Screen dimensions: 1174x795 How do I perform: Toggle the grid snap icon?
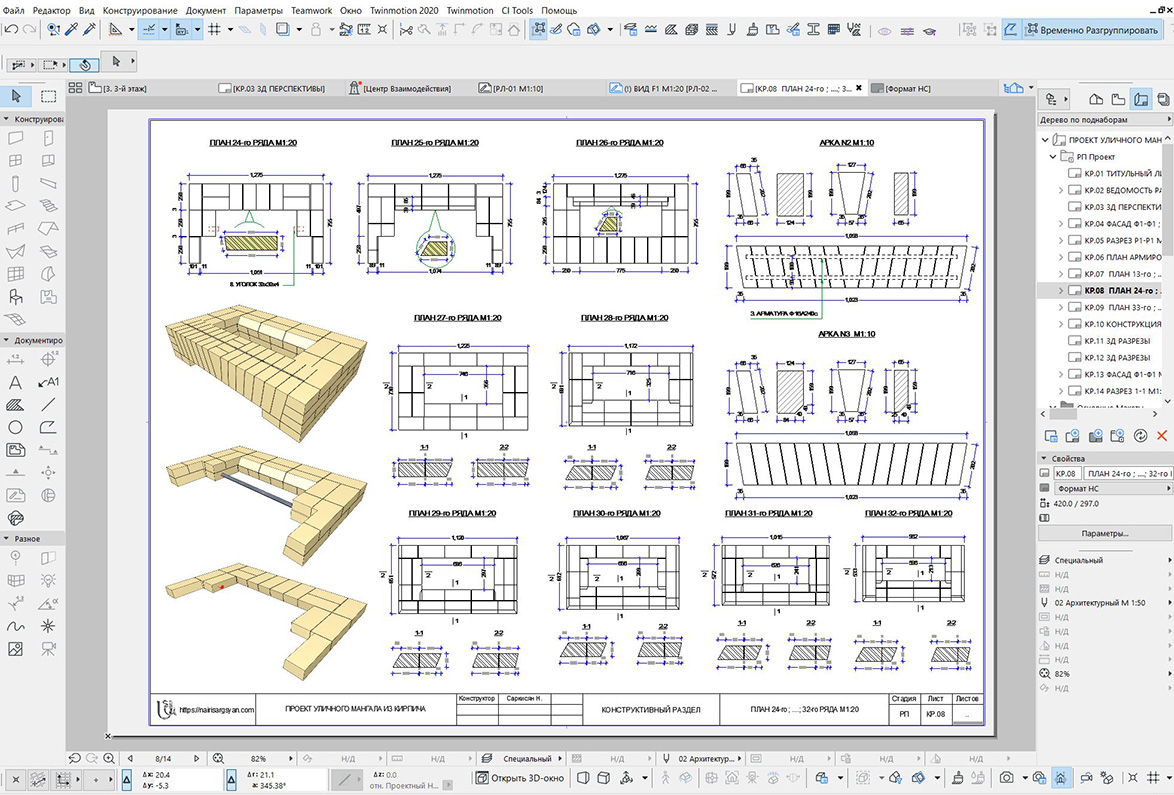pyautogui.click(x=214, y=29)
